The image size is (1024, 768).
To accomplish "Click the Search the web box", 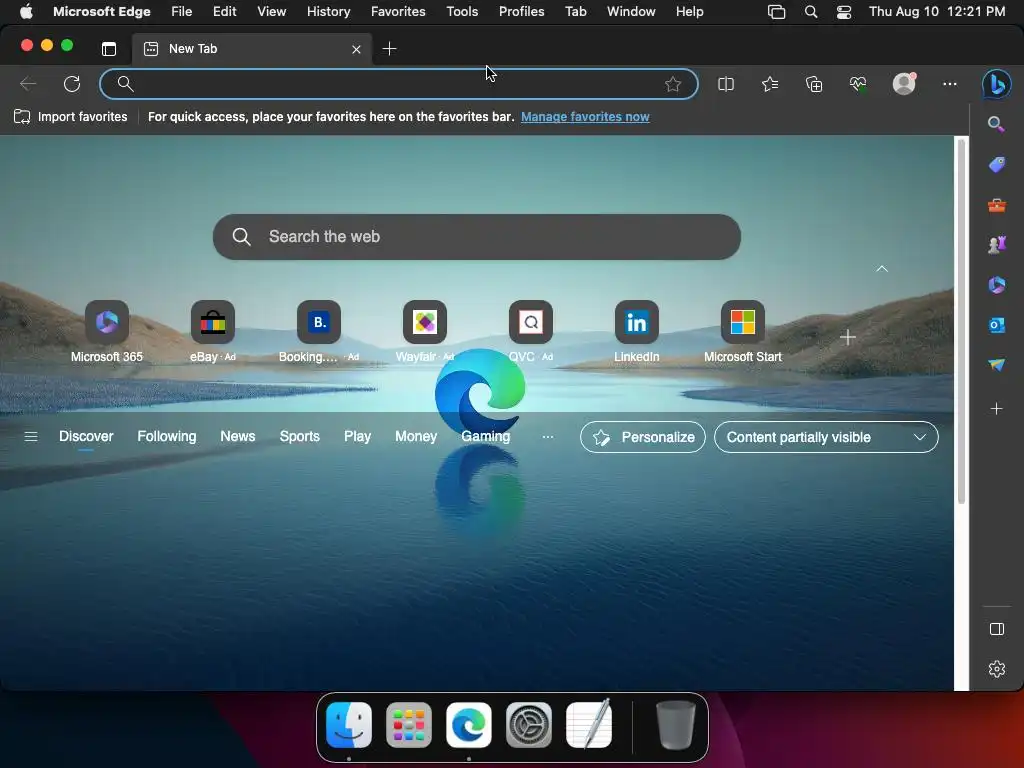I will [477, 237].
